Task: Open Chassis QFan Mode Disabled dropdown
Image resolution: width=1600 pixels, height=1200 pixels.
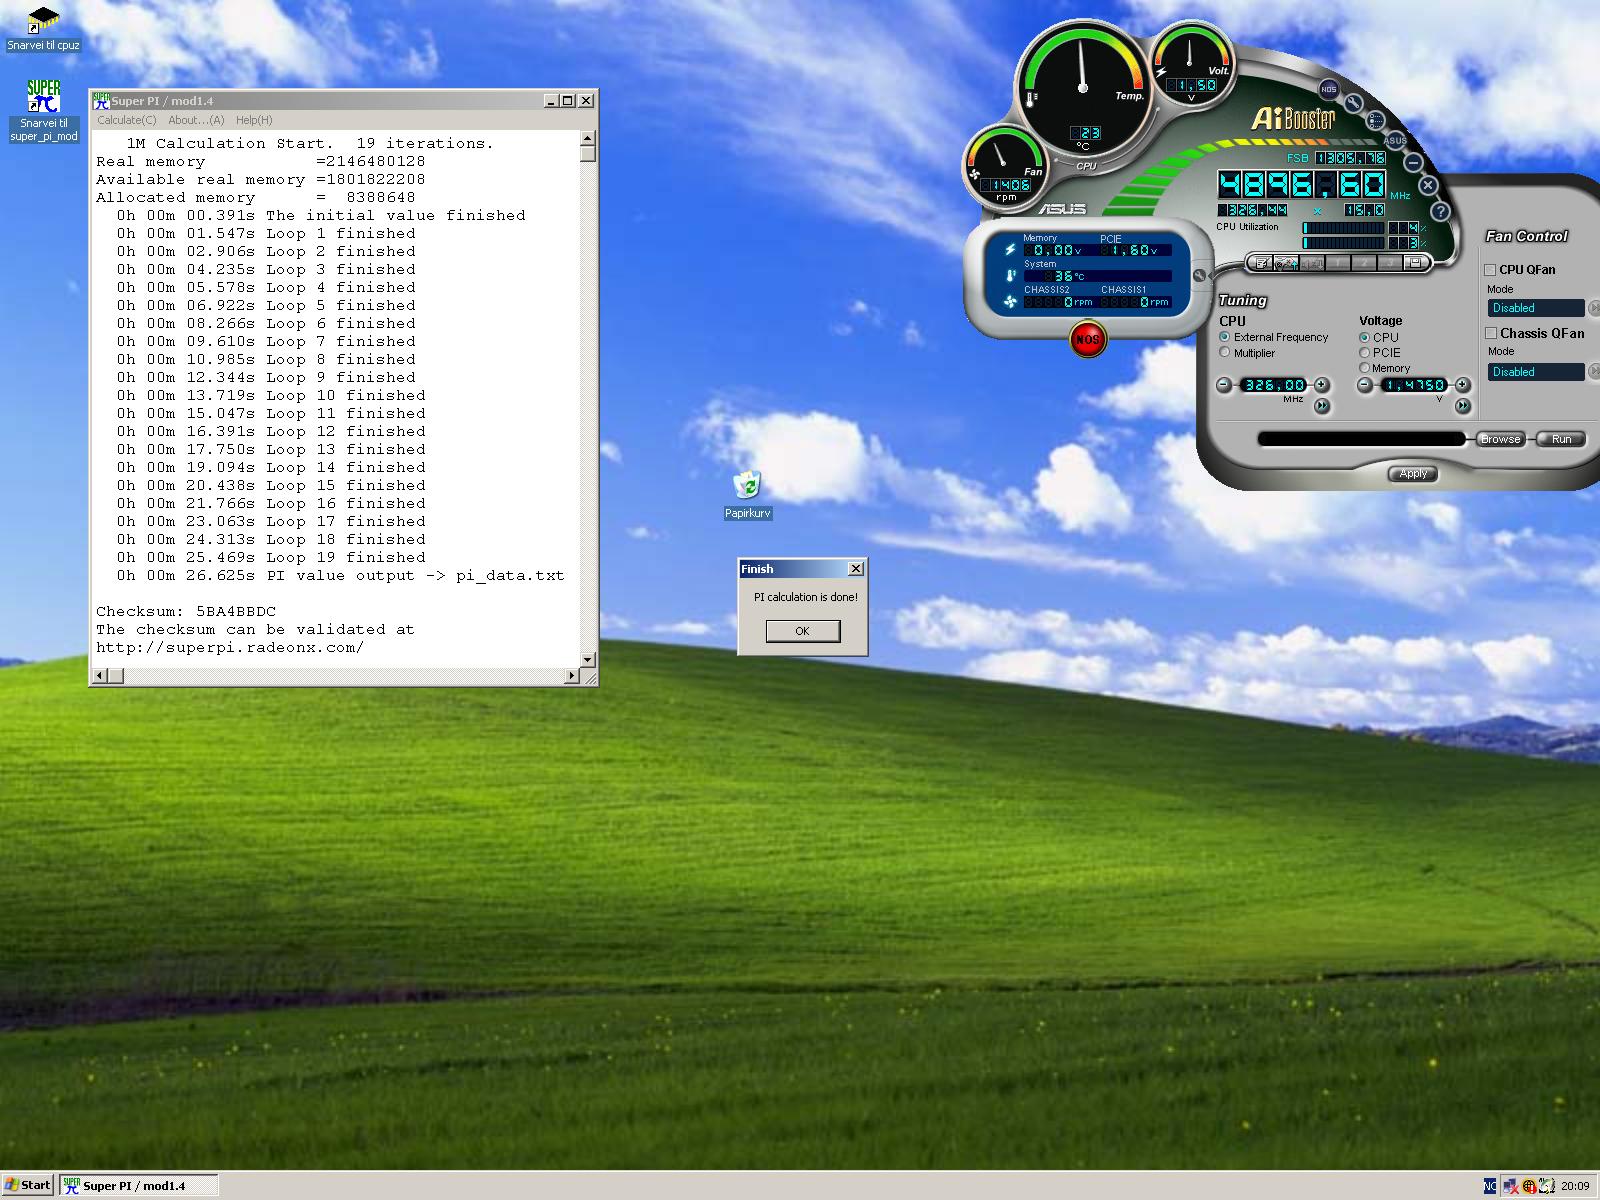Action: (x=1537, y=372)
